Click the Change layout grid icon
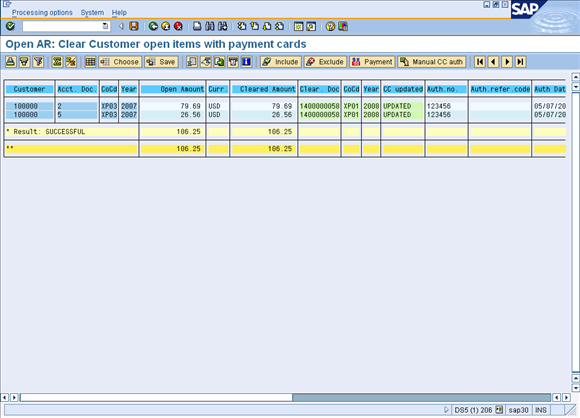Screen dimensions: 580x418 pyautogui.click(x=90, y=62)
